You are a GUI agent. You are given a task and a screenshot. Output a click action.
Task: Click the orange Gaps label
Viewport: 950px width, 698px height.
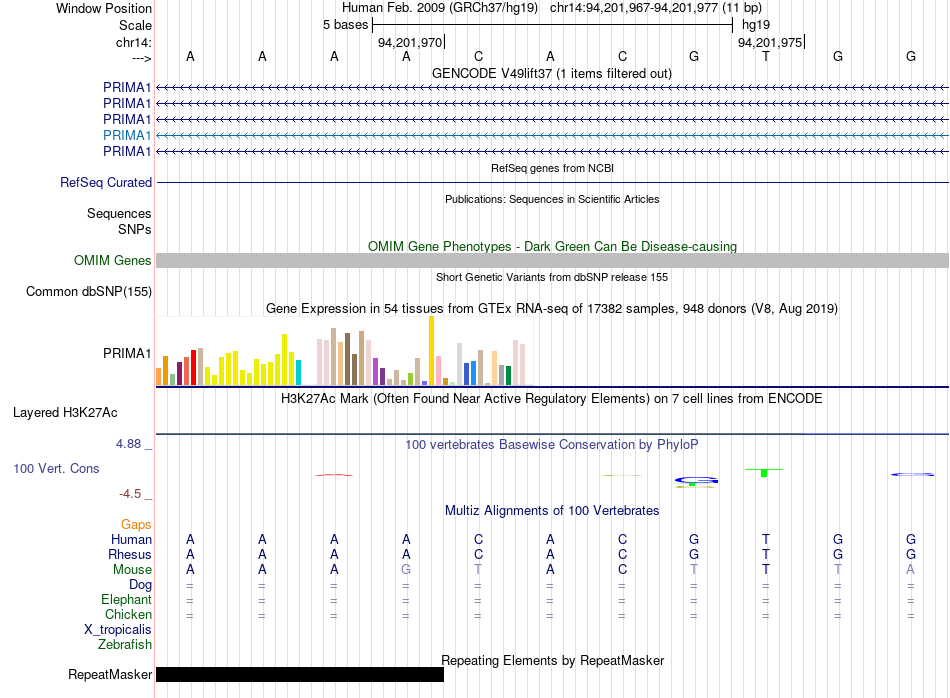pyautogui.click(x=136, y=524)
